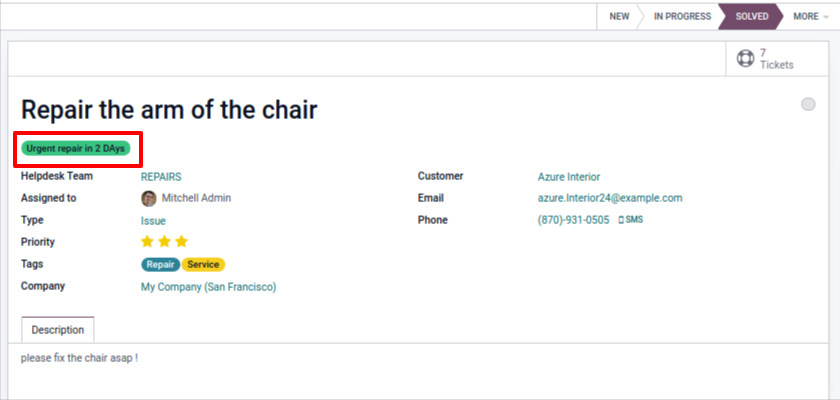Open the Azure Interior customer link
Viewport: 840px width, 400px height.
click(568, 176)
